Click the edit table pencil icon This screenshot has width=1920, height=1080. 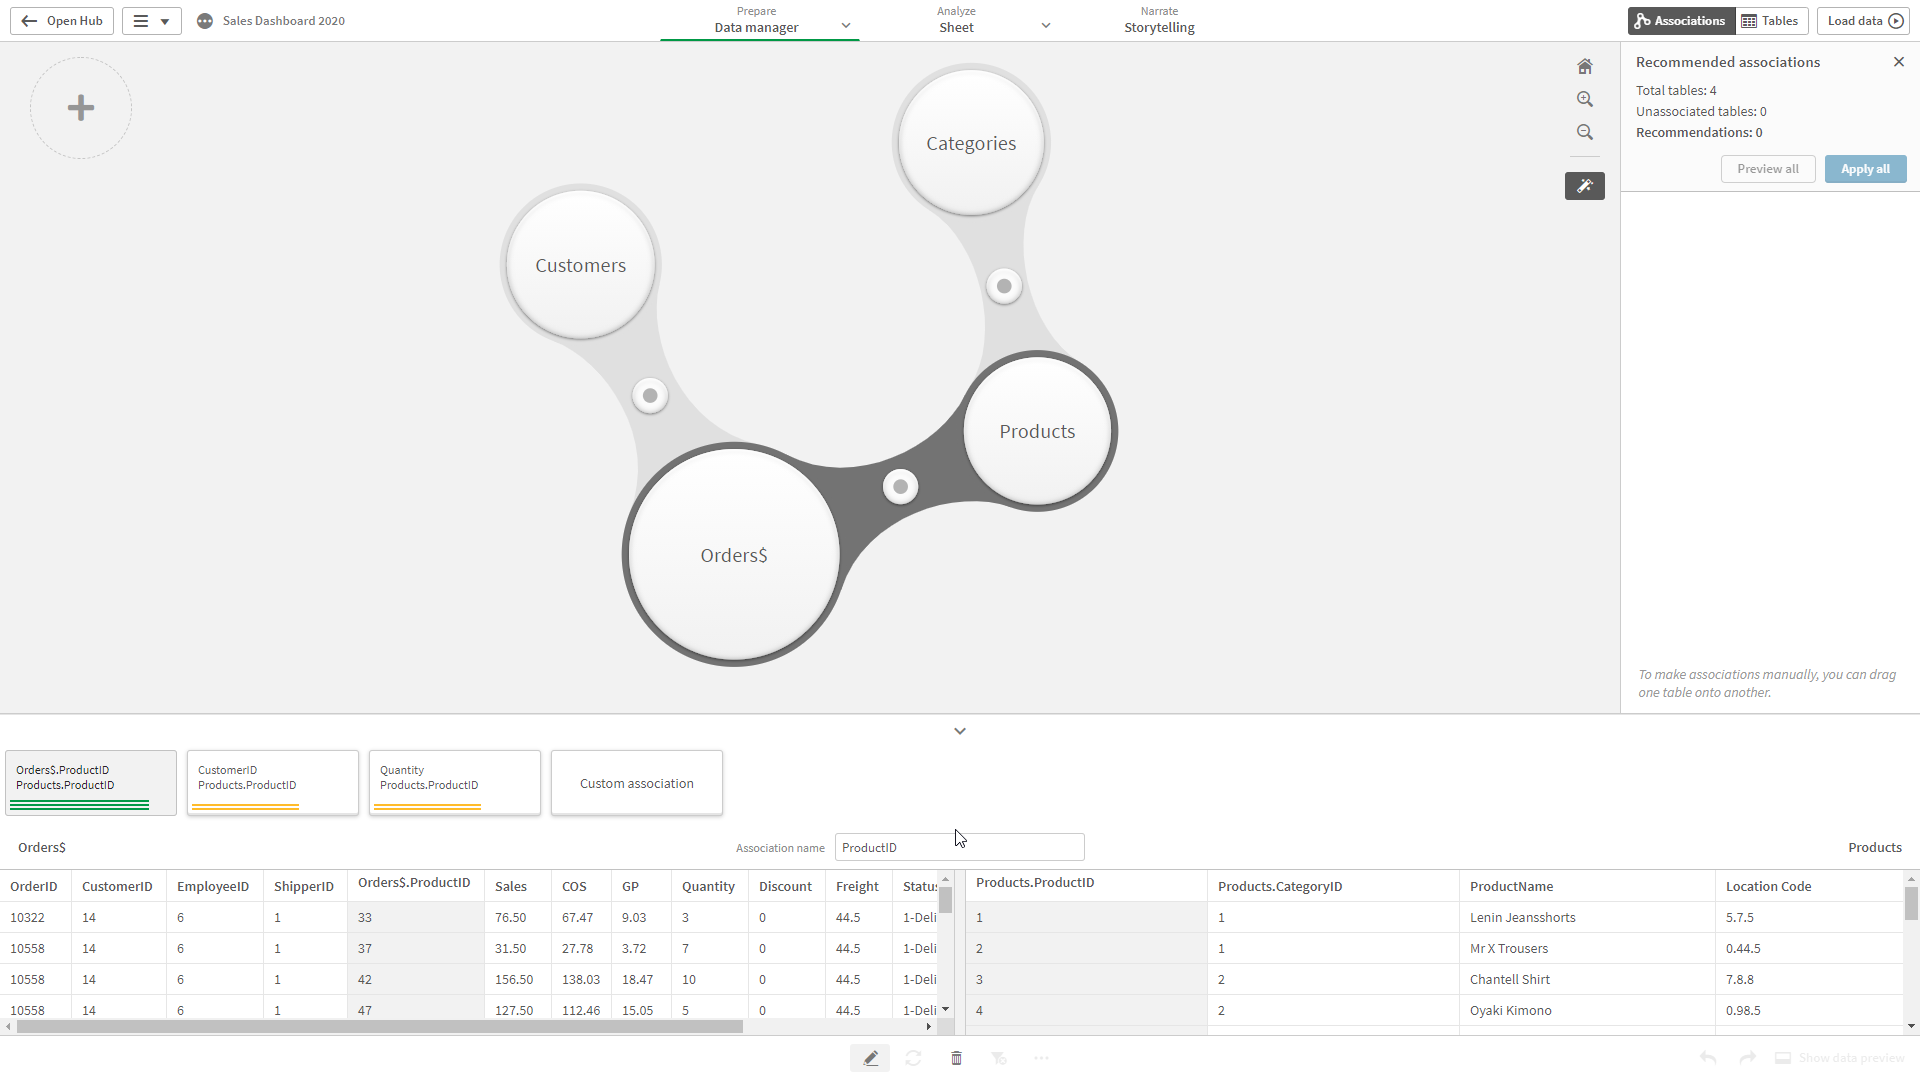pyautogui.click(x=870, y=1058)
